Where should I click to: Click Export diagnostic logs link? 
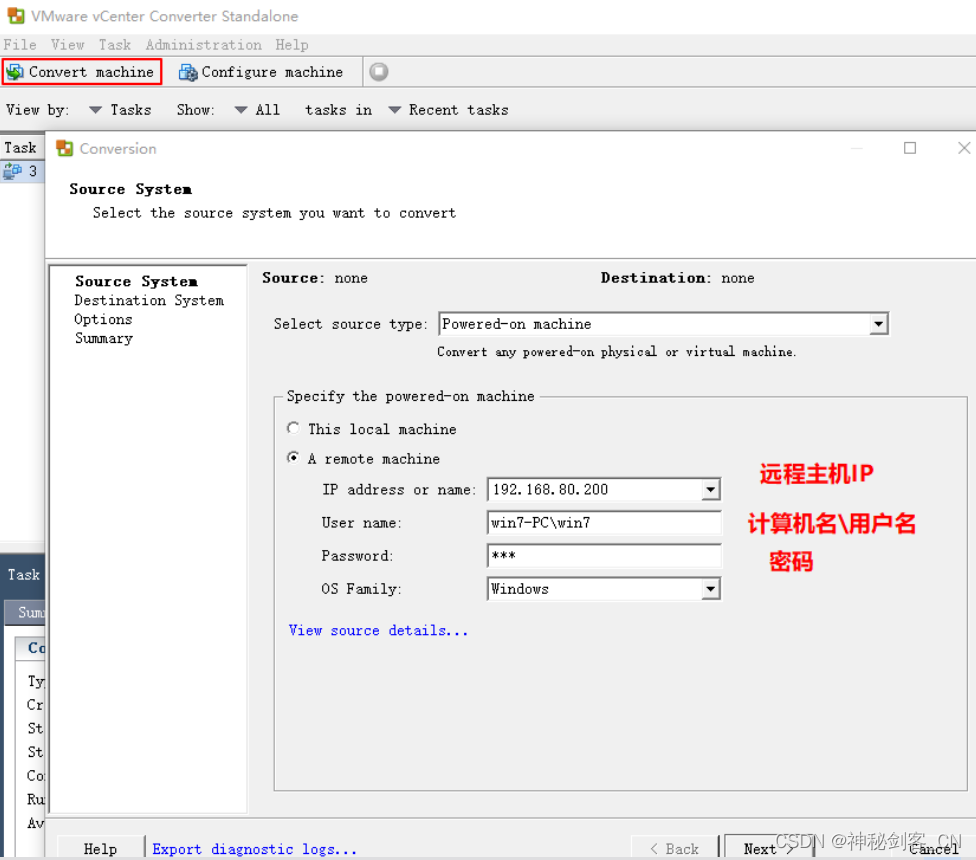pos(255,849)
